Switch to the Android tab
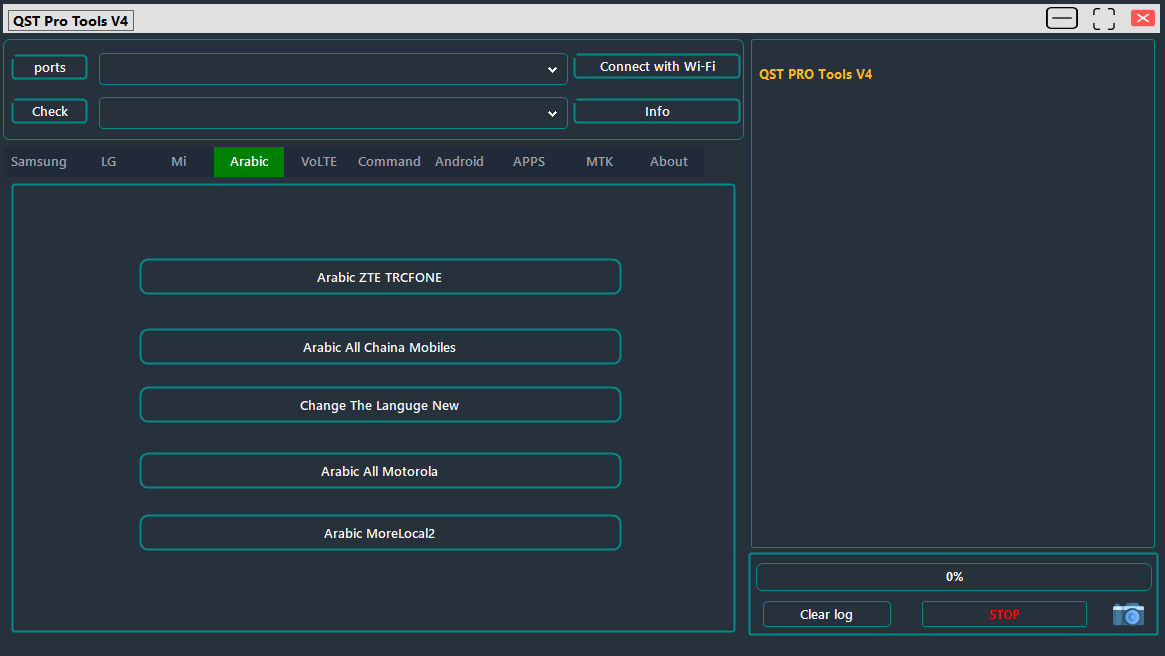This screenshot has height=656, width=1165. point(459,161)
